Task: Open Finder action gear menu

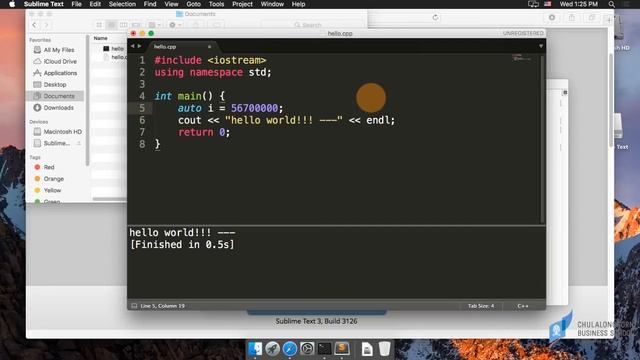Action: [x=175, y=25]
